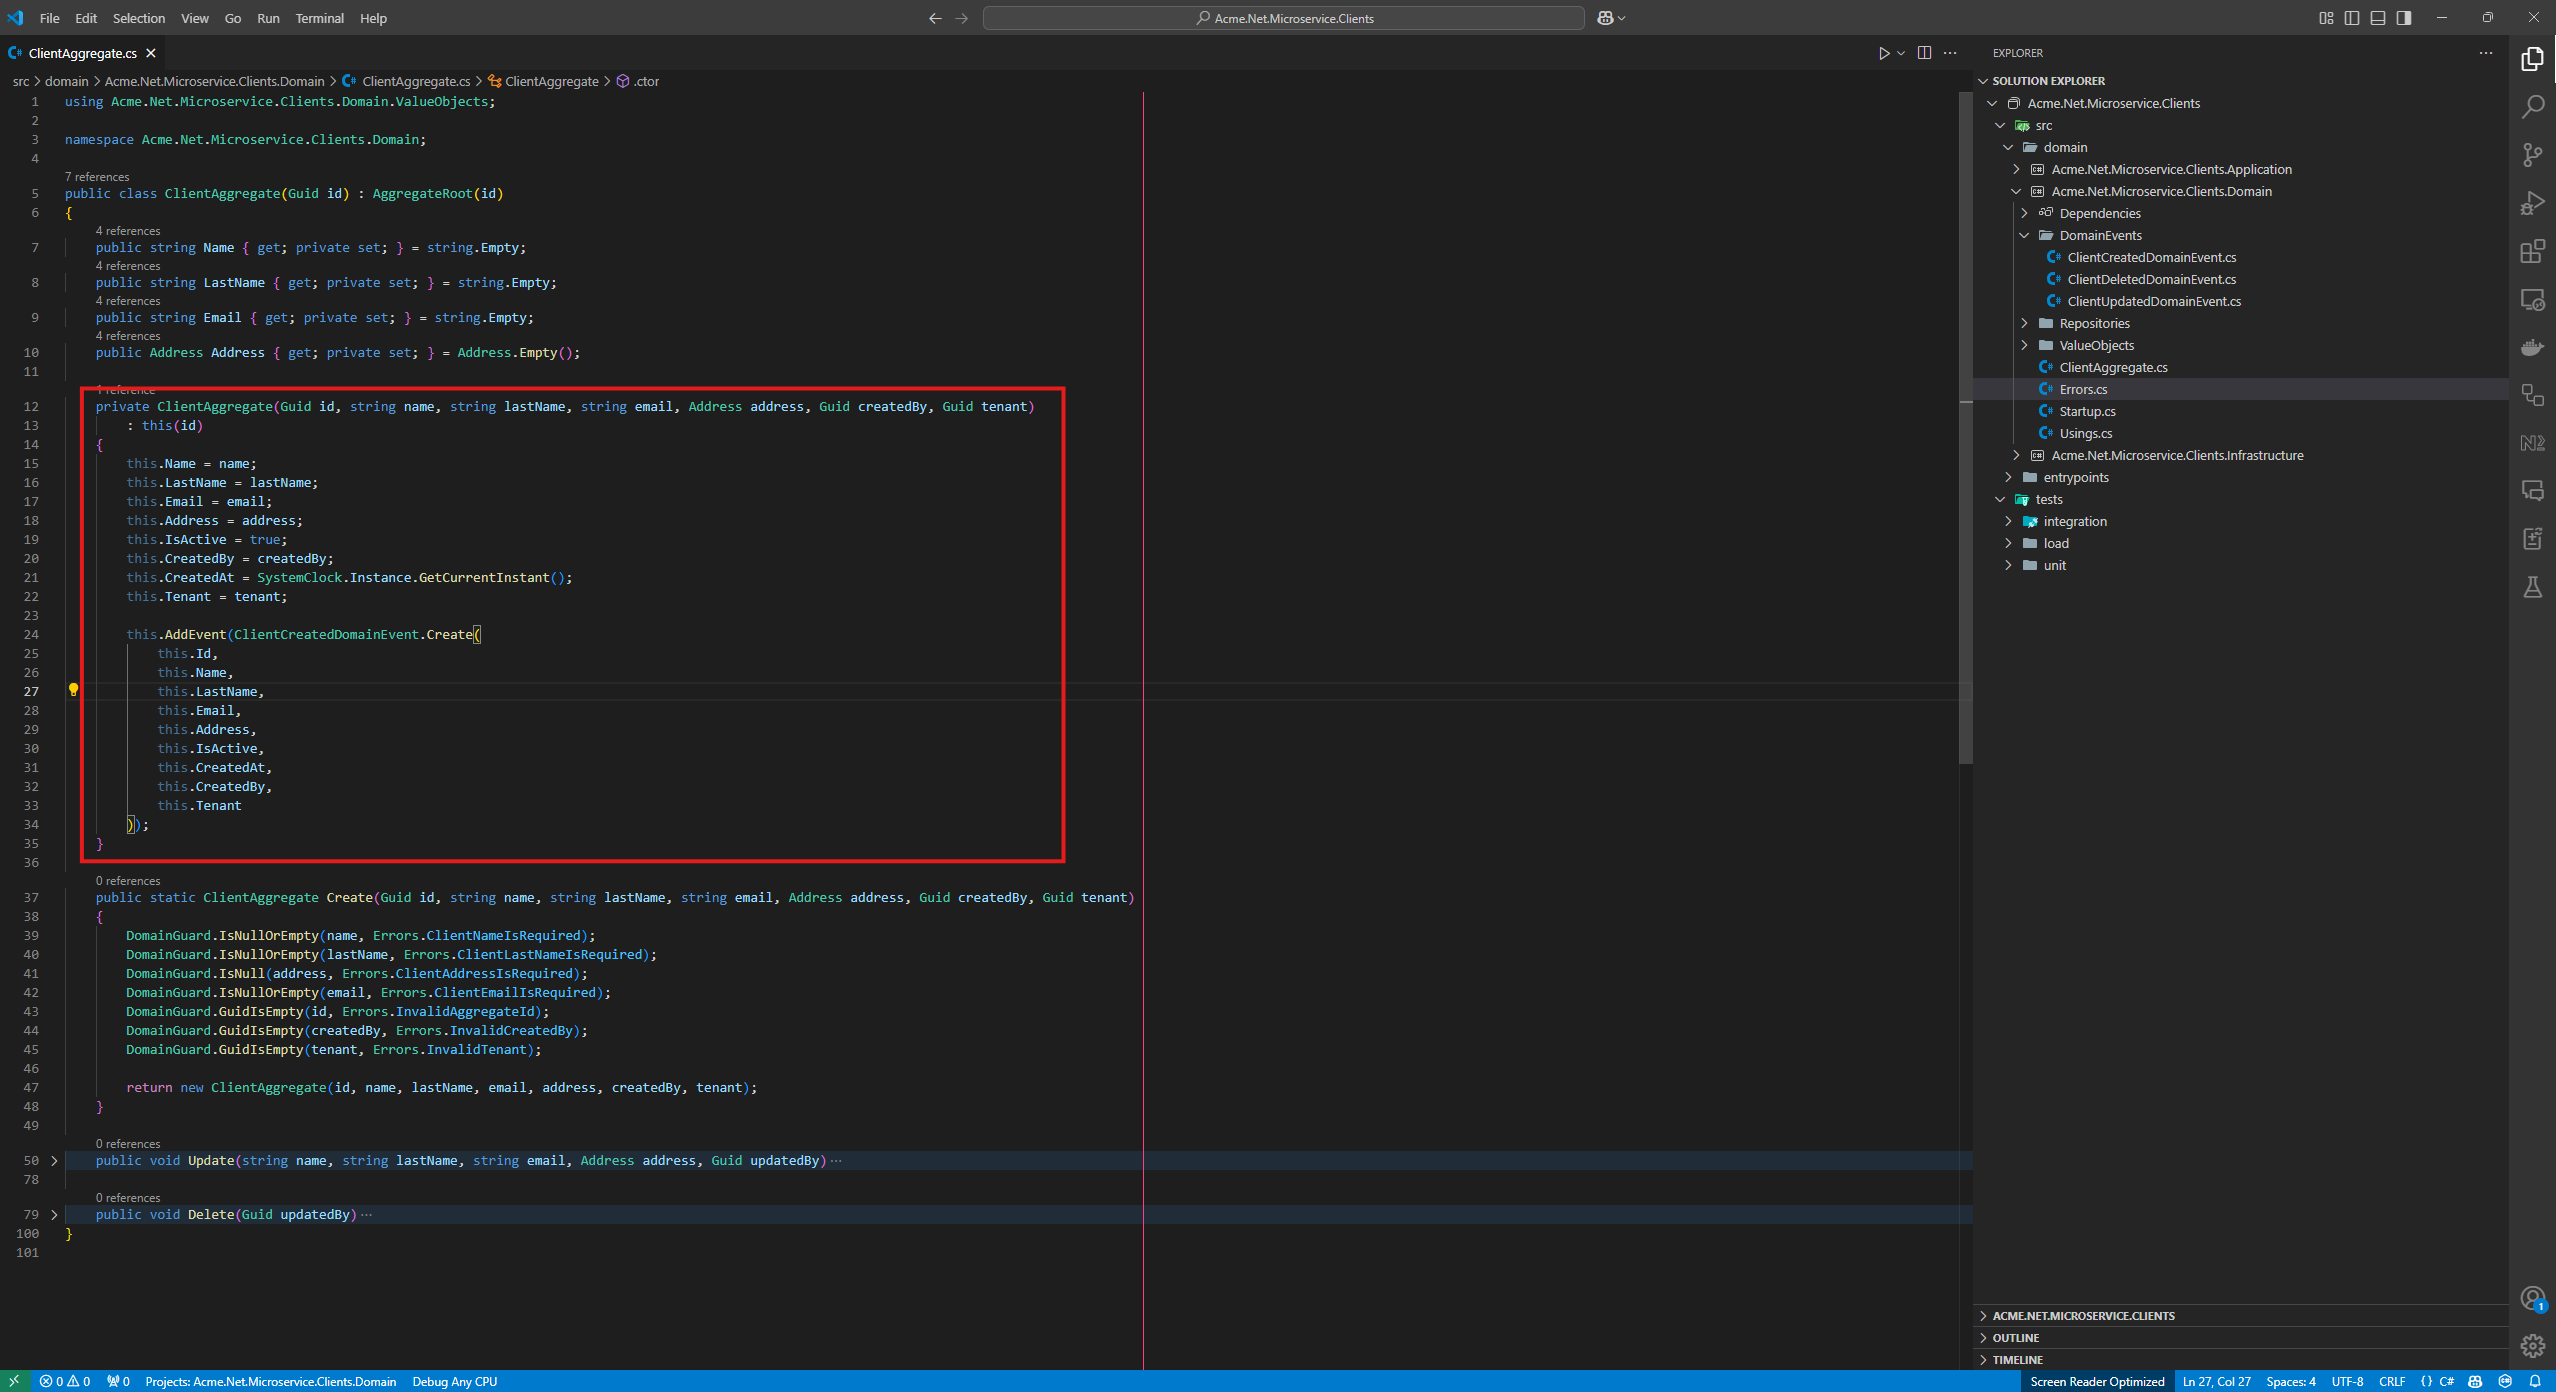This screenshot has width=2556, height=1392.
Task: Open the GitHub Copilot chat view icon
Action: [x=2532, y=491]
